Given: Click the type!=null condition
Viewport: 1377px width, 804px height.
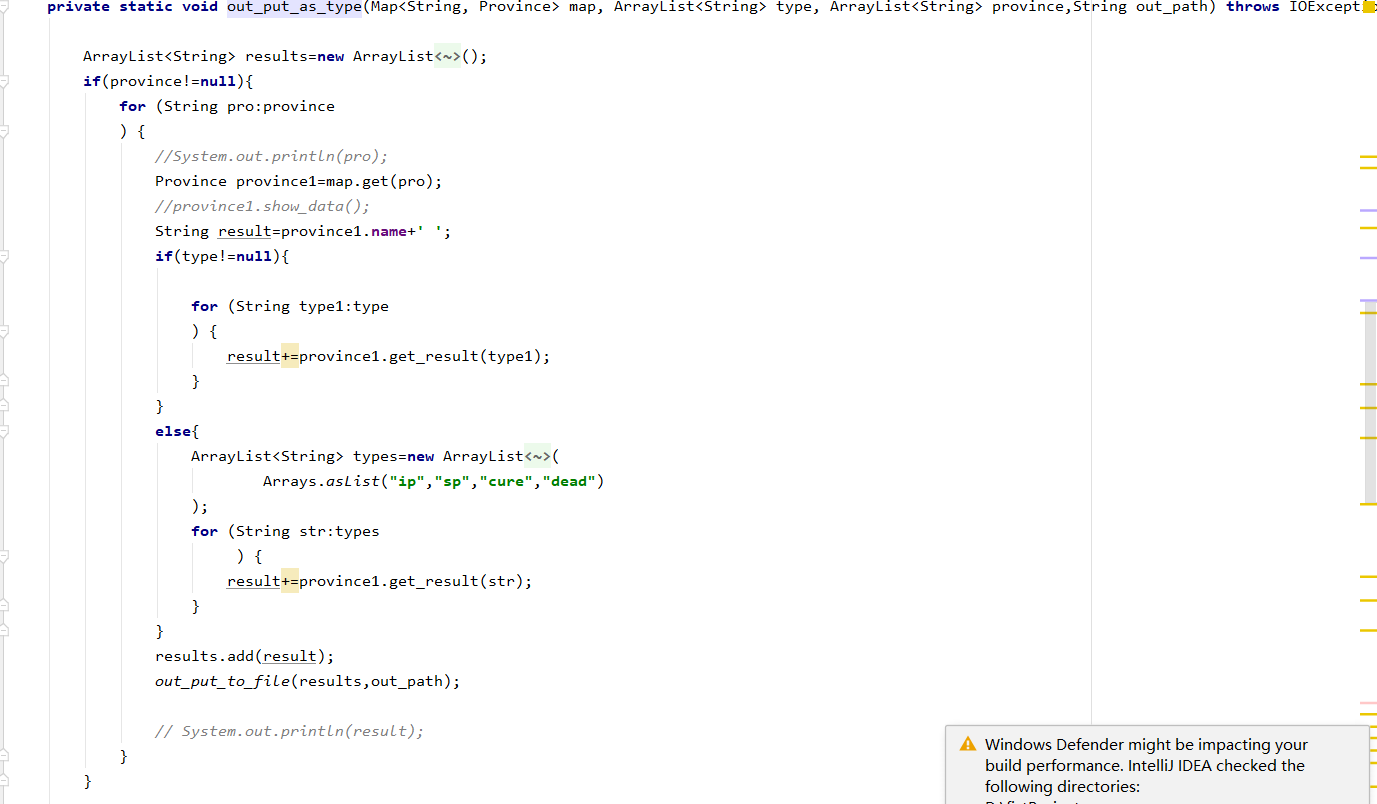Looking at the screenshot, I should click(227, 256).
